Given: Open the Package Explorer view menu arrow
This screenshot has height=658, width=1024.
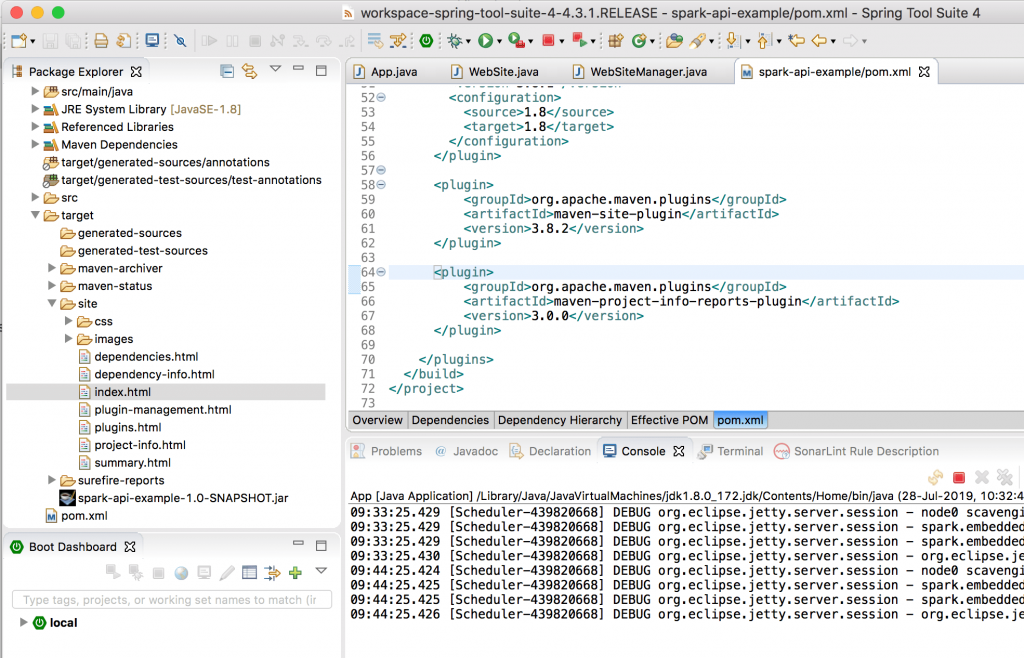Looking at the screenshot, I should click(x=275, y=70).
